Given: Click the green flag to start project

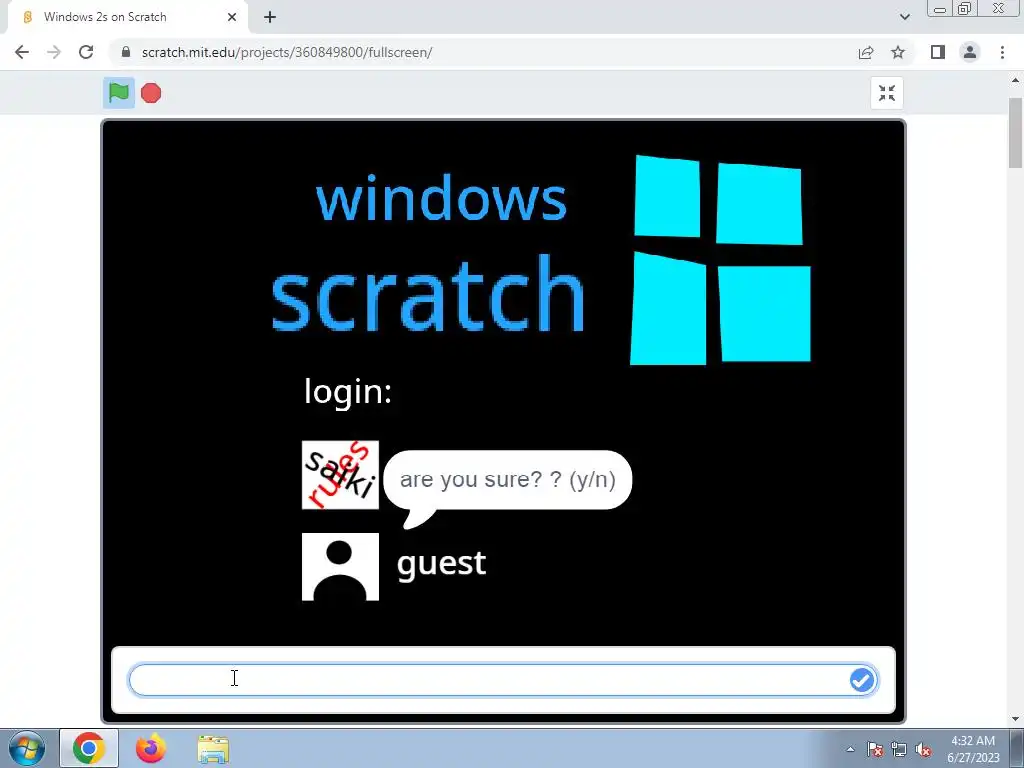Looking at the screenshot, I should pos(119,93).
